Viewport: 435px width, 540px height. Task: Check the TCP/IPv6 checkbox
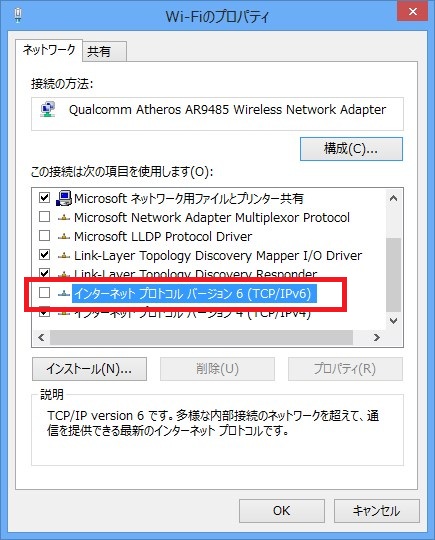(44, 293)
